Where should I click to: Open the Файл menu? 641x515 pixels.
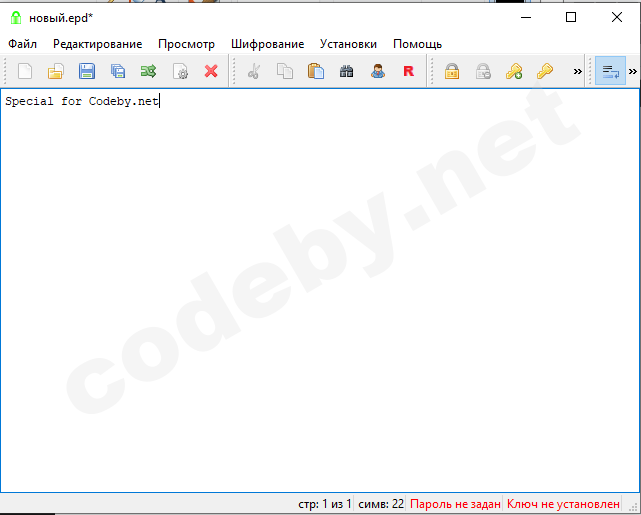22,44
